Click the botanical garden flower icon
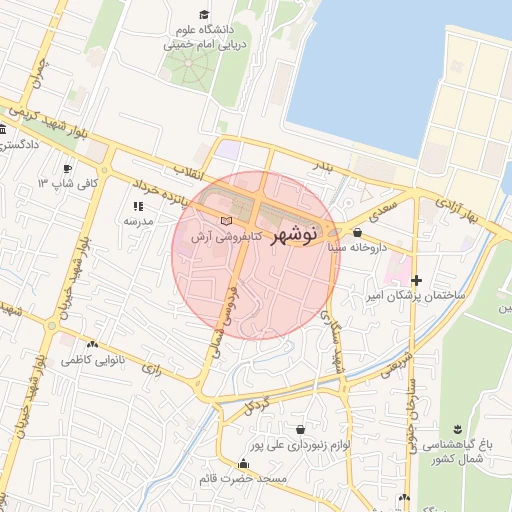Screen dimensions: 512x512 (458, 429)
